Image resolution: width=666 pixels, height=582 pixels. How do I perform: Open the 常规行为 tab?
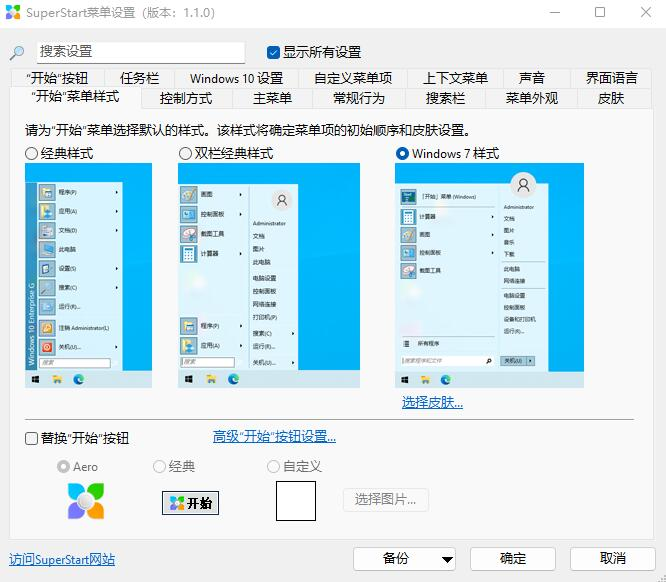tap(359, 99)
